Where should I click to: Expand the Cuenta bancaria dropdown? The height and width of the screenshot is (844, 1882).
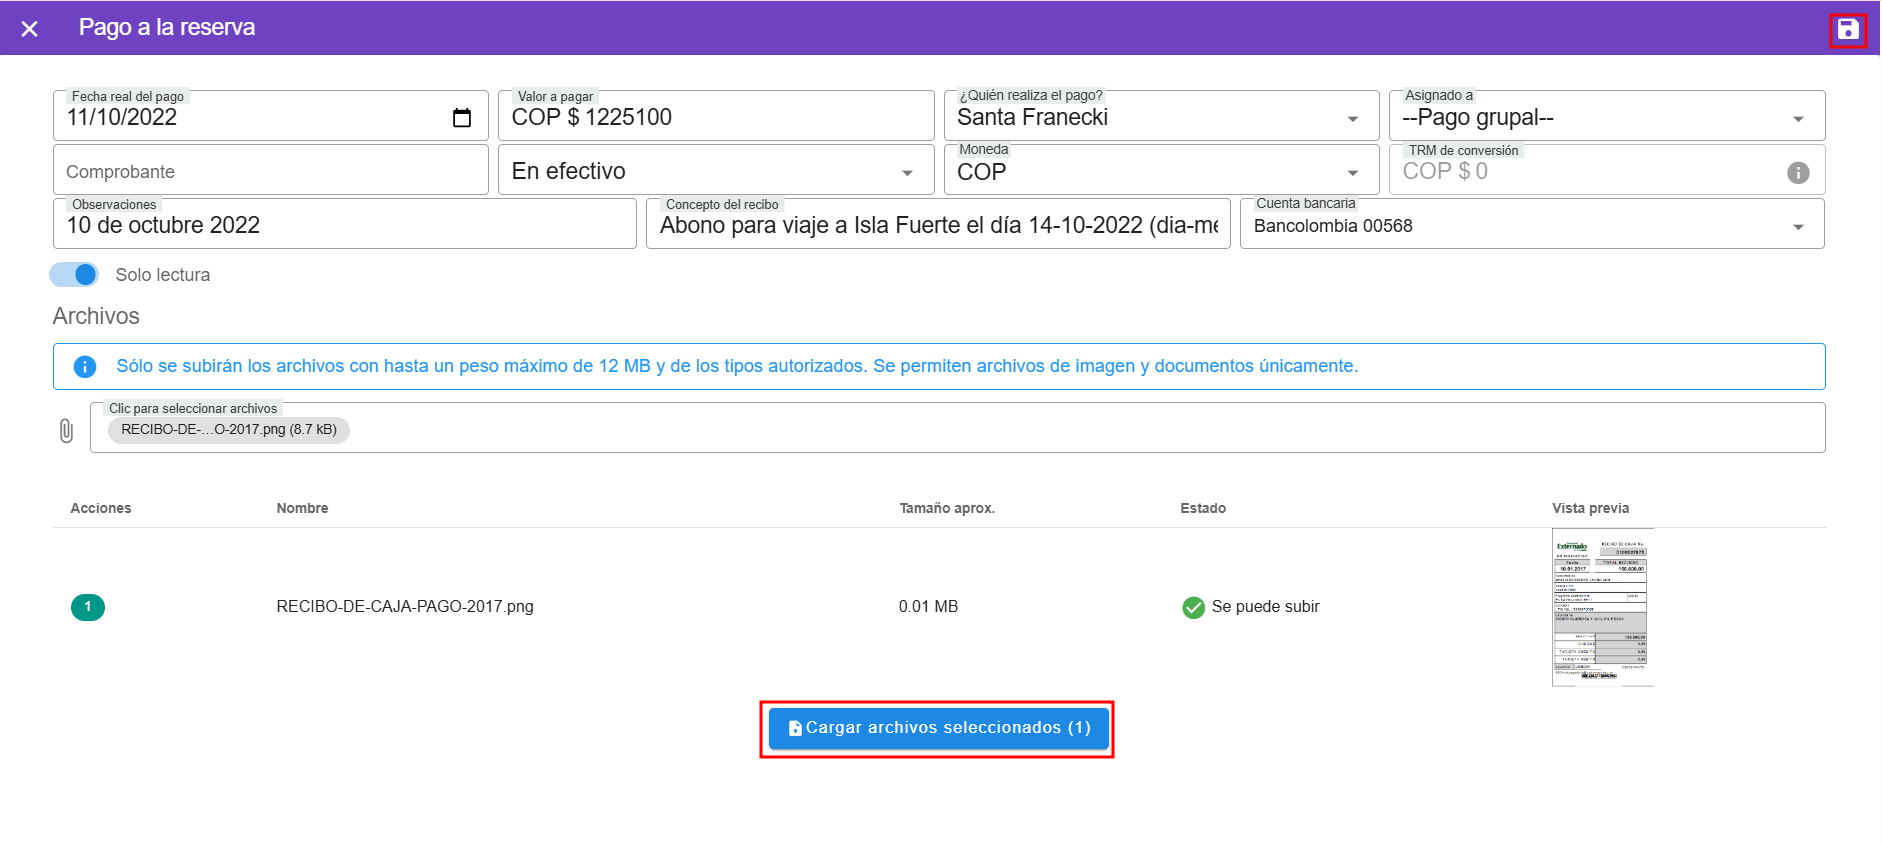pos(1797,227)
